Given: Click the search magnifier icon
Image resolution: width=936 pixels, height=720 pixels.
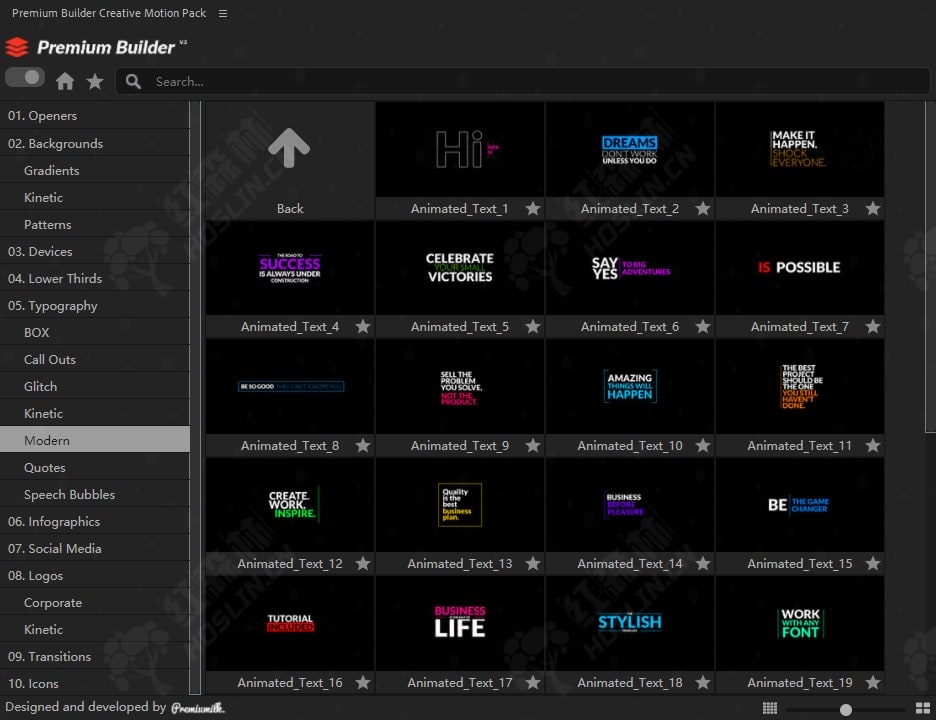Looking at the screenshot, I should tap(134, 82).
